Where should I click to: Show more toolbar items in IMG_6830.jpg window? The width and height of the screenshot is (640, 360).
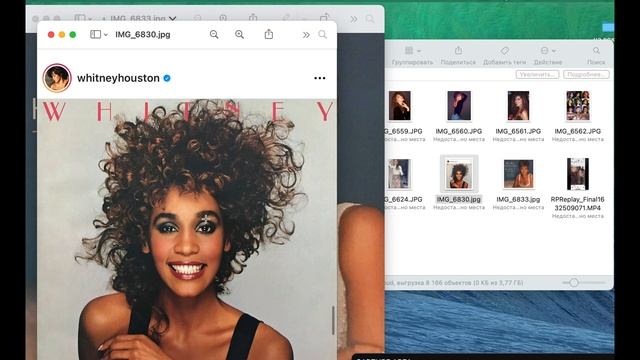coord(306,35)
